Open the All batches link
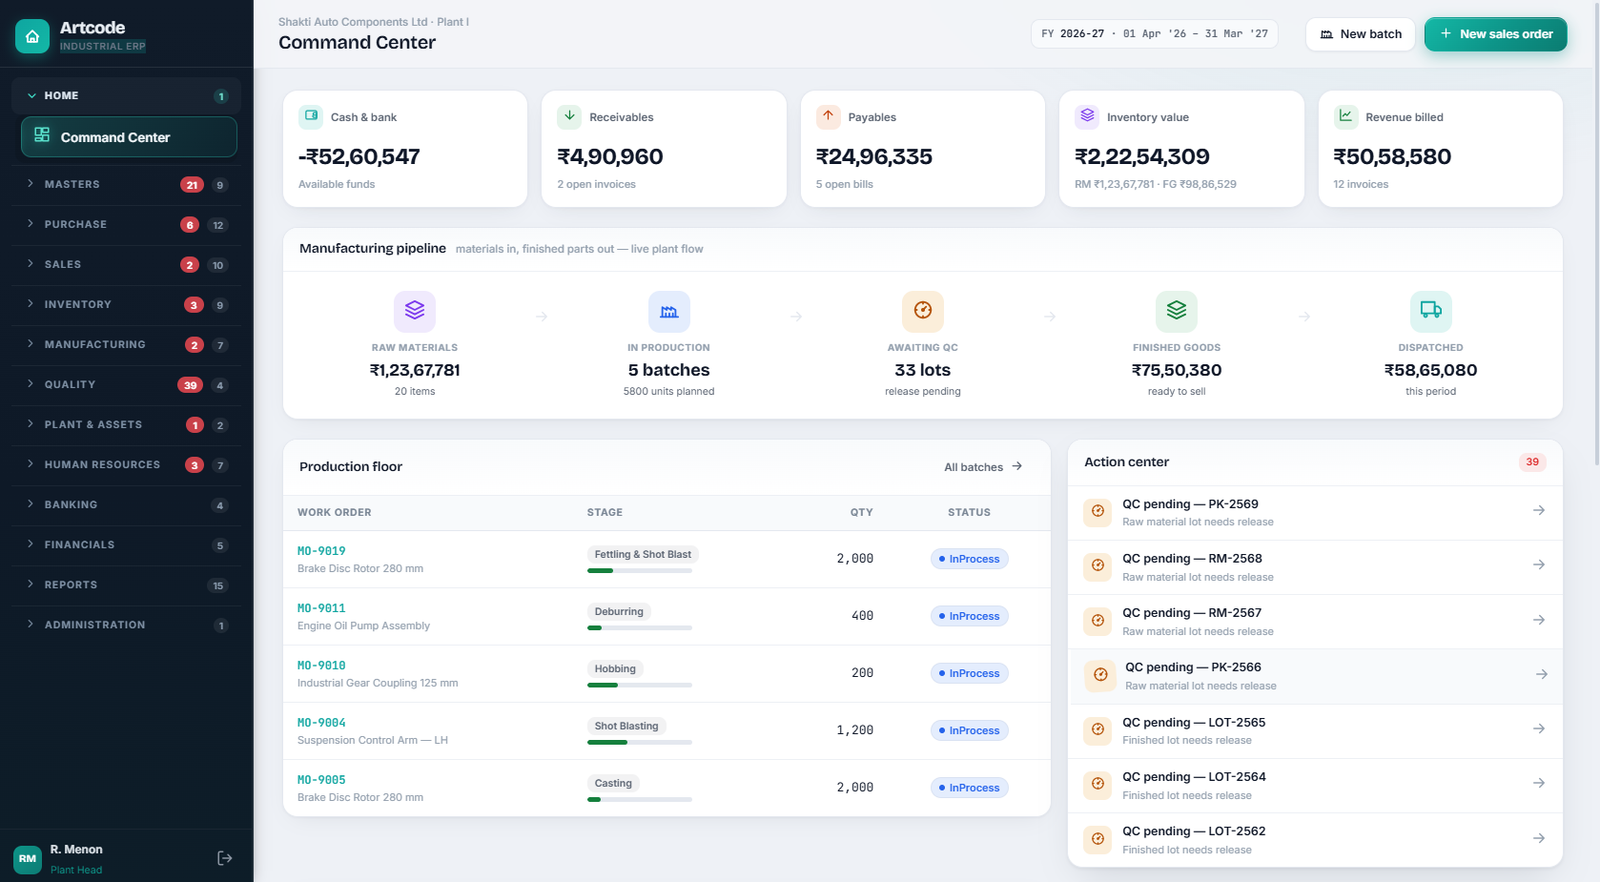The height and width of the screenshot is (882, 1600). pos(983,467)
